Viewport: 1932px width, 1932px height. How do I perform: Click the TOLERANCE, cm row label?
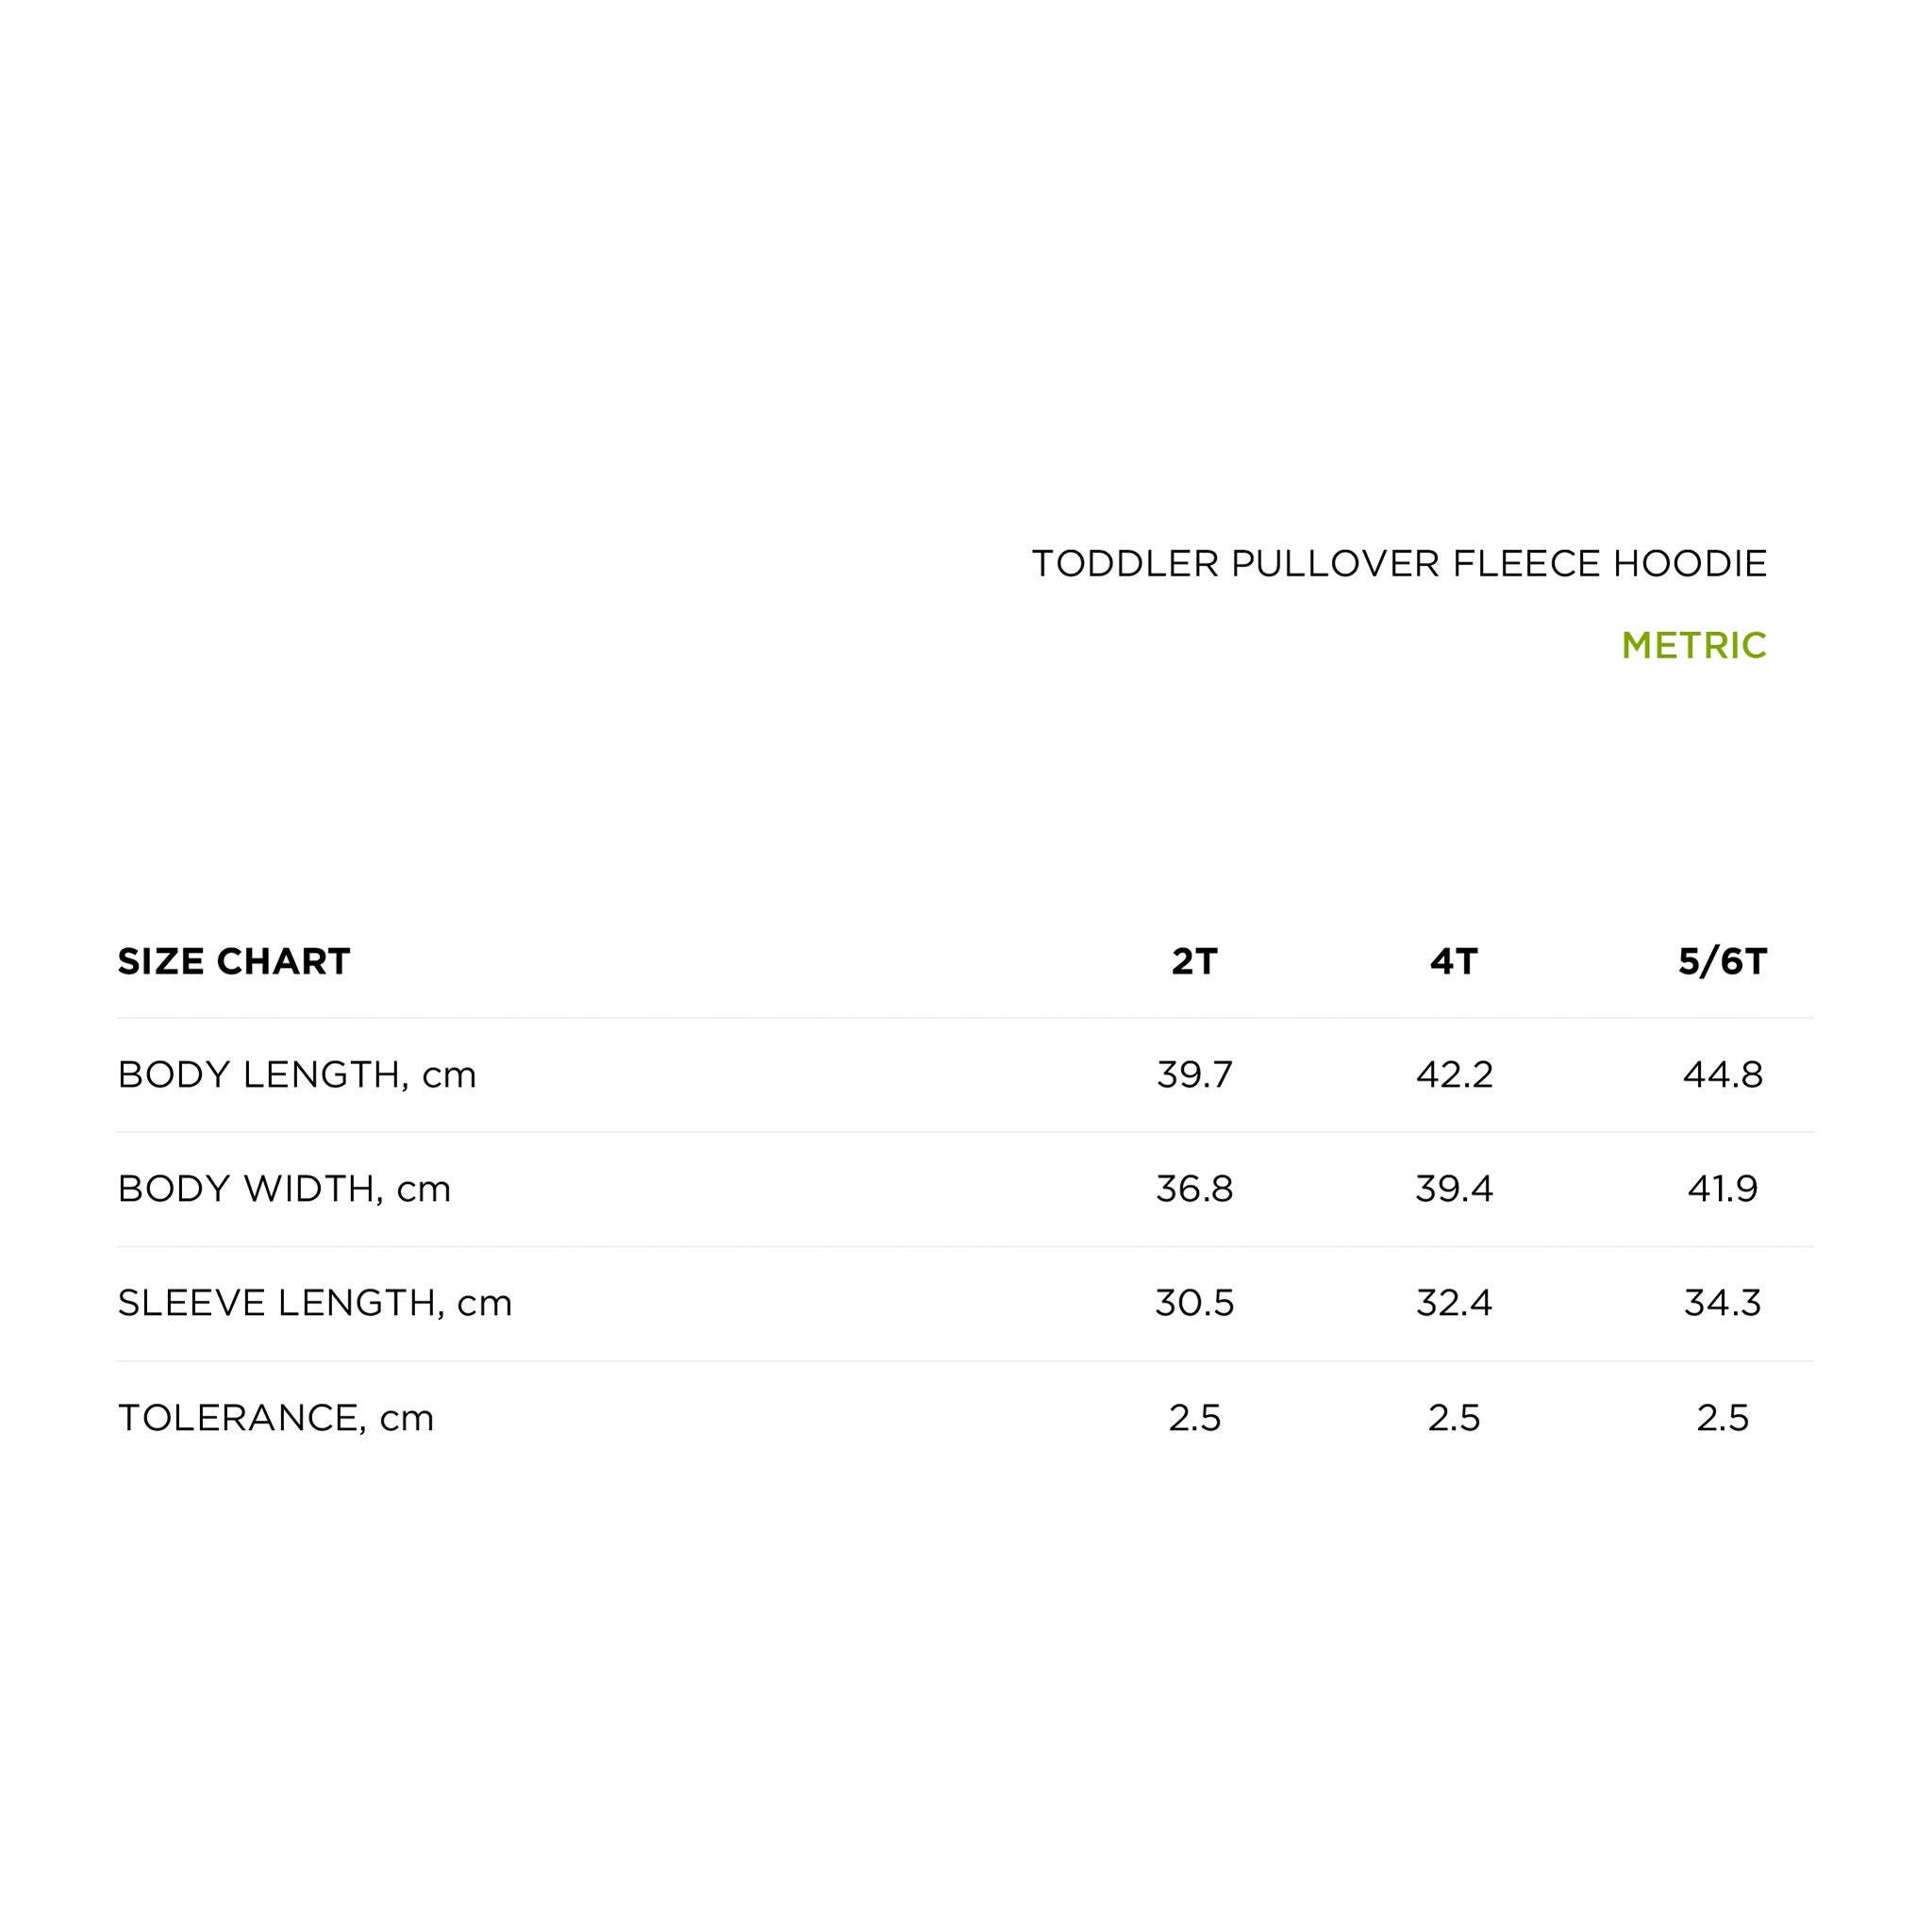point(276,1419)
